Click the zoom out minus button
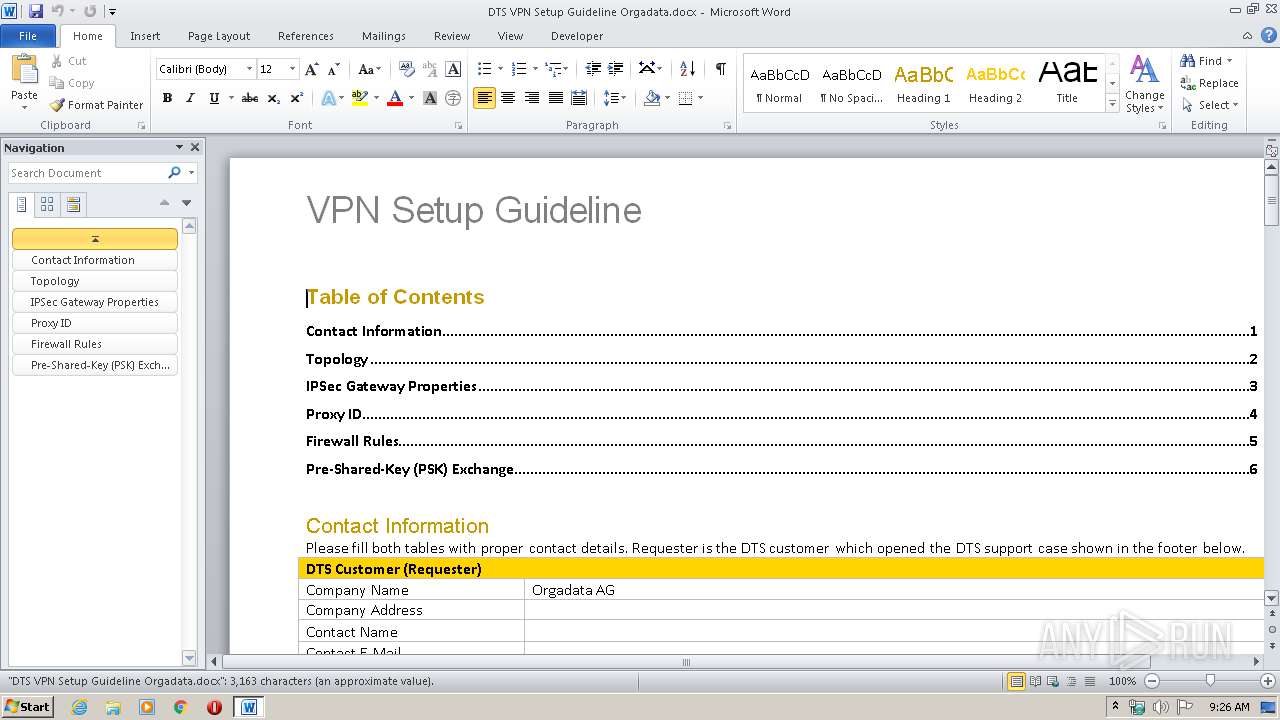 click(x=1152, y=681)
